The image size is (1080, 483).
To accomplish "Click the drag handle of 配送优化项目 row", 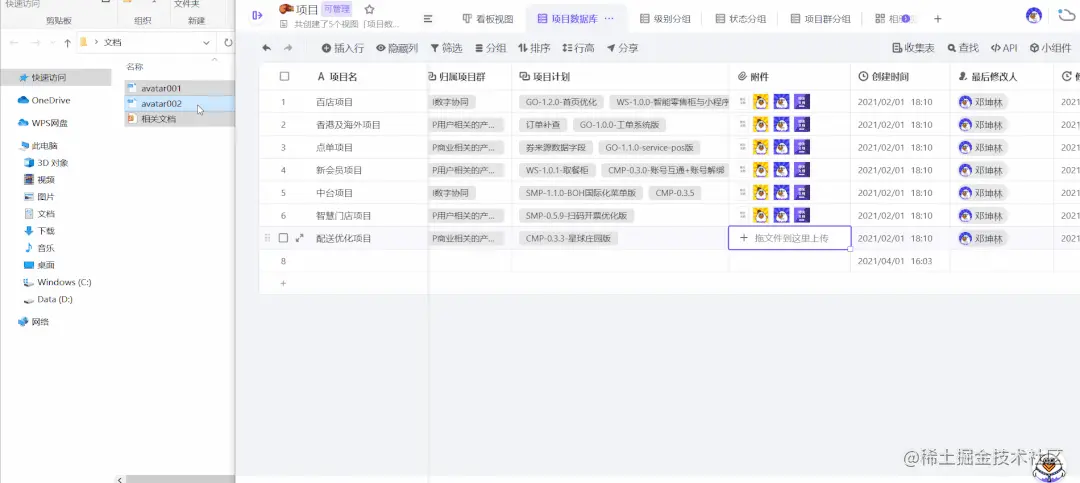I will (267, 238).
